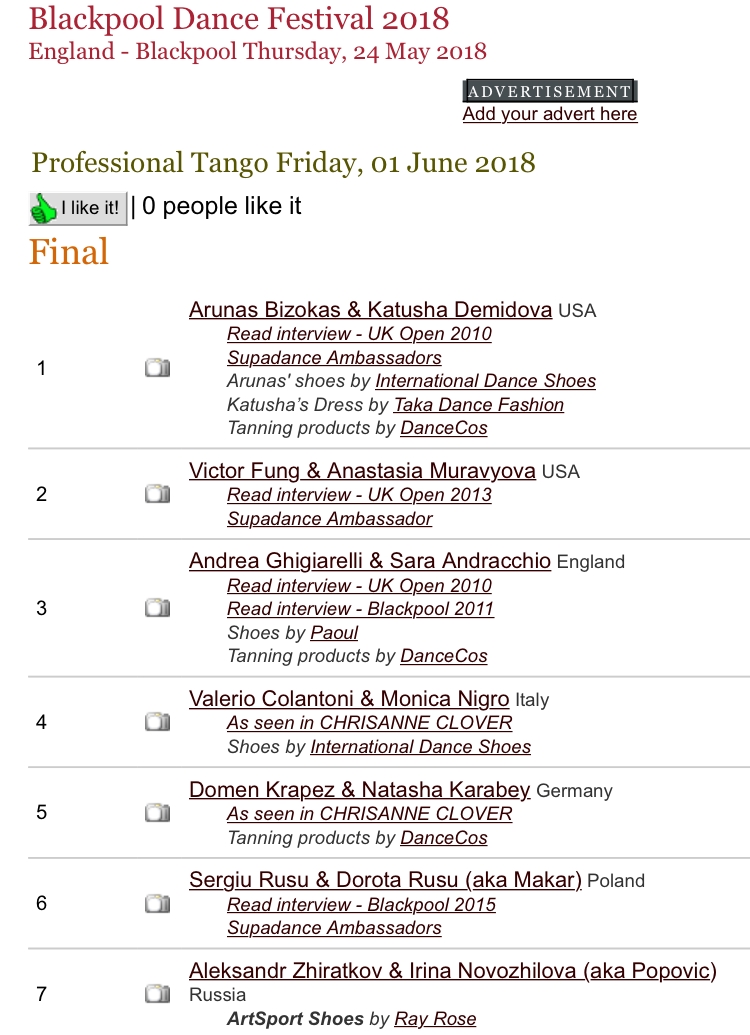
Task: Click Read interview - Blackpool 2015
Action: point(361,904)
